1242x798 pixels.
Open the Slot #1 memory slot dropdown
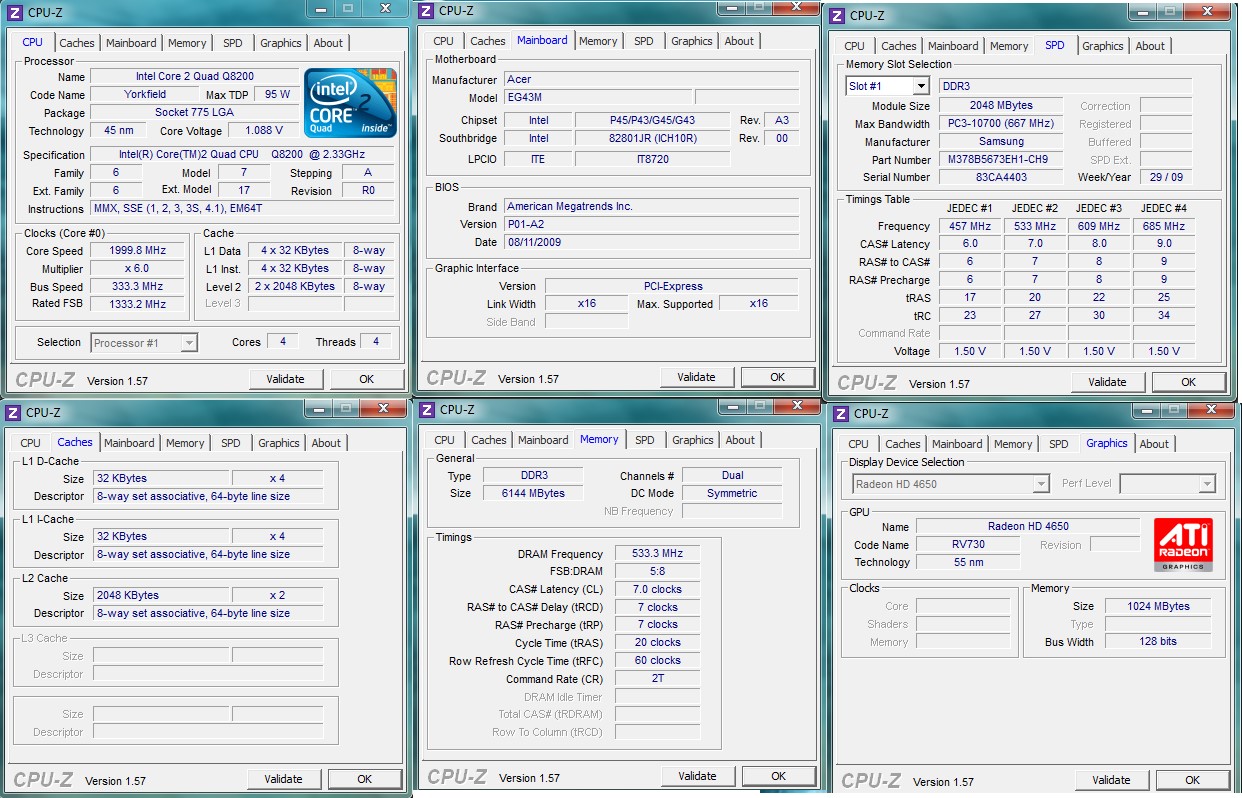tap(920, 87)
